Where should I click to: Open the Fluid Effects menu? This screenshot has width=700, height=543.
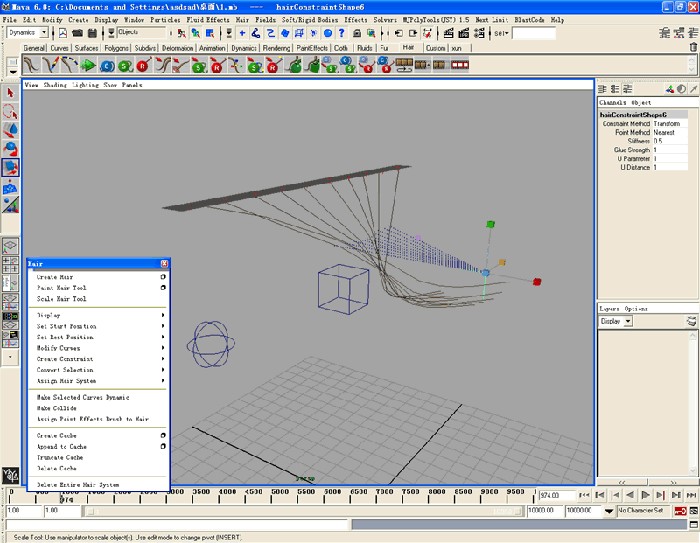click(x=208, y=20)
